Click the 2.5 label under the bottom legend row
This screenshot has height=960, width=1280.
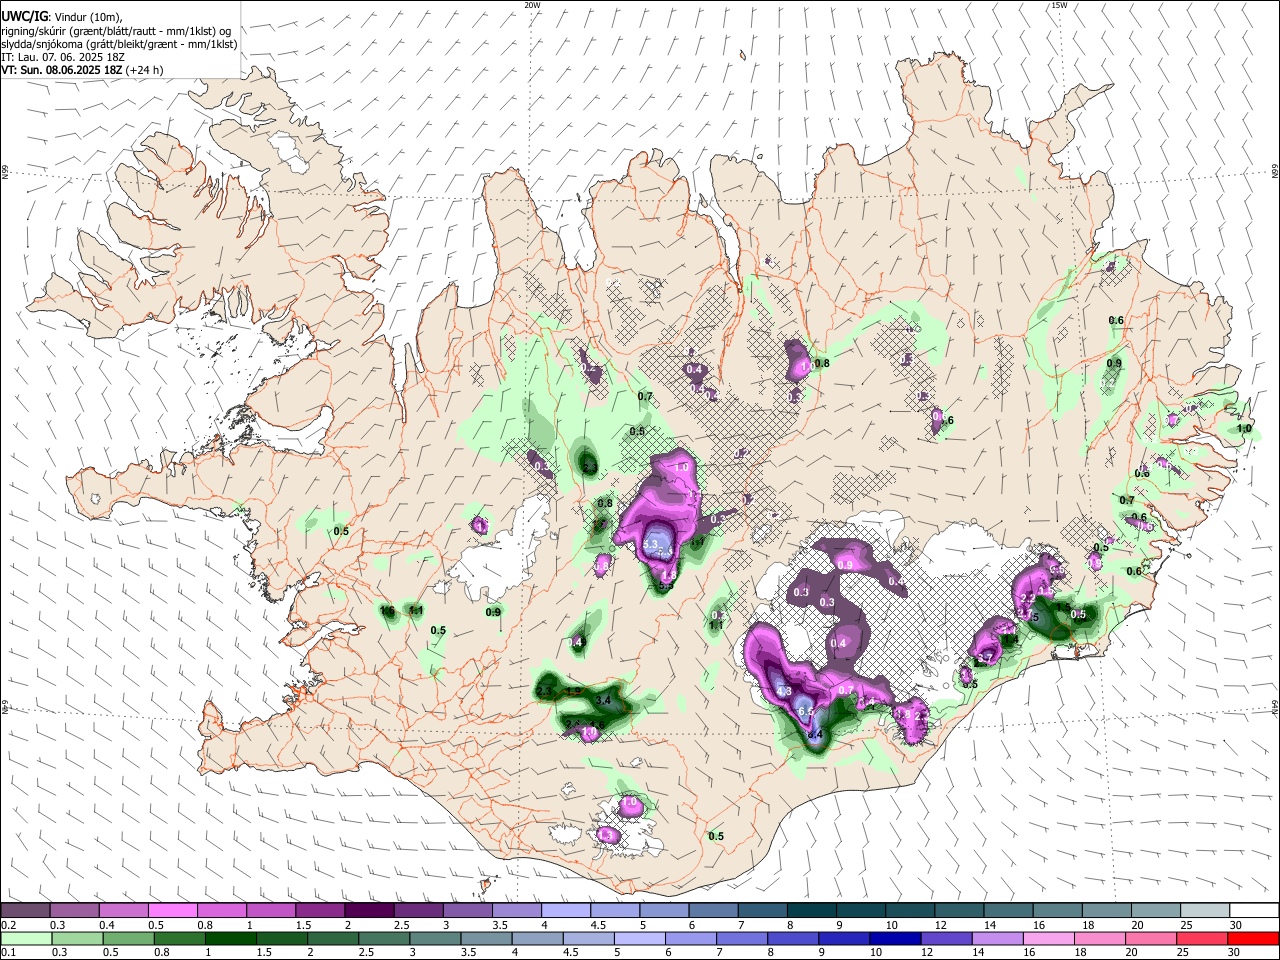click(x=365, y=952)
